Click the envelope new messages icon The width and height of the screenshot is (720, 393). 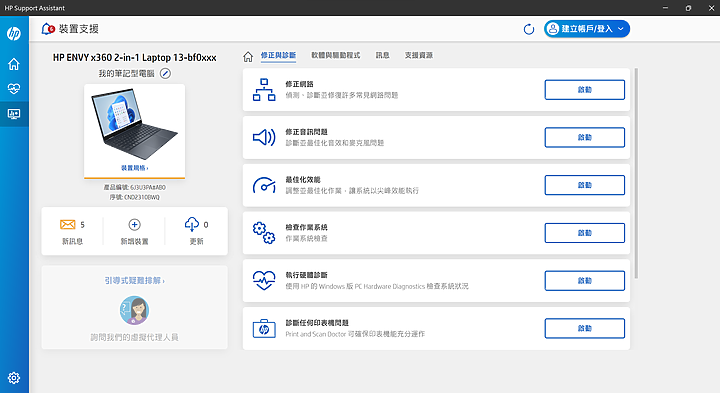(68, 225)
